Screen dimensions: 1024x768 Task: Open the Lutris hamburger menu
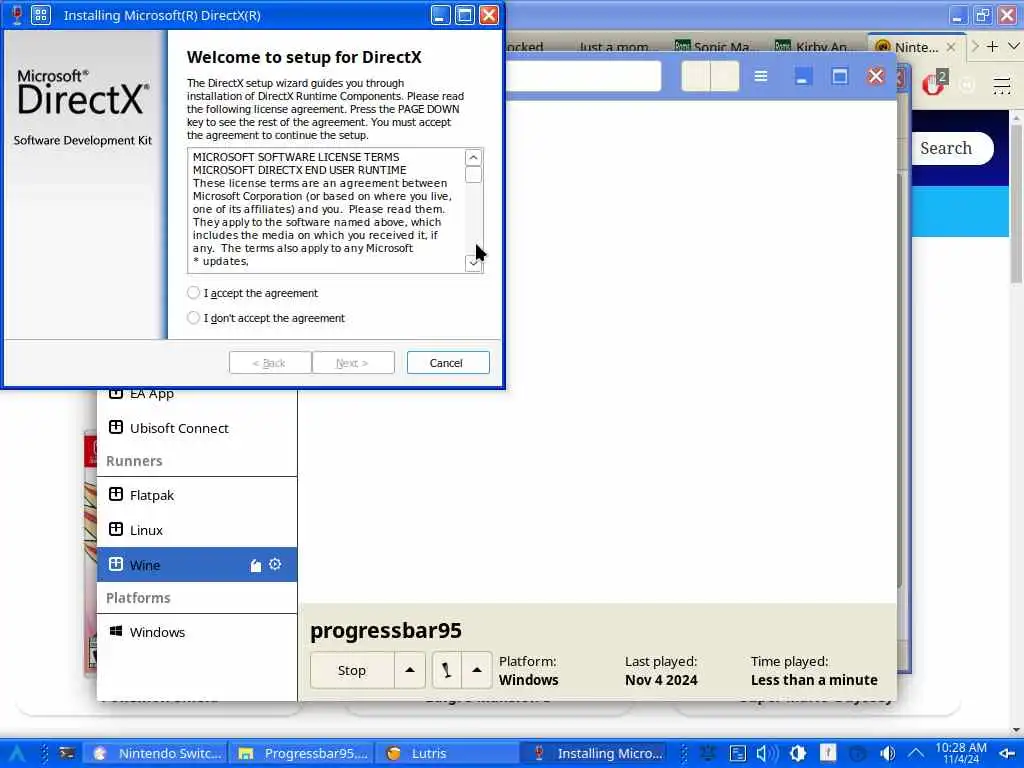(x=761, y=76)
